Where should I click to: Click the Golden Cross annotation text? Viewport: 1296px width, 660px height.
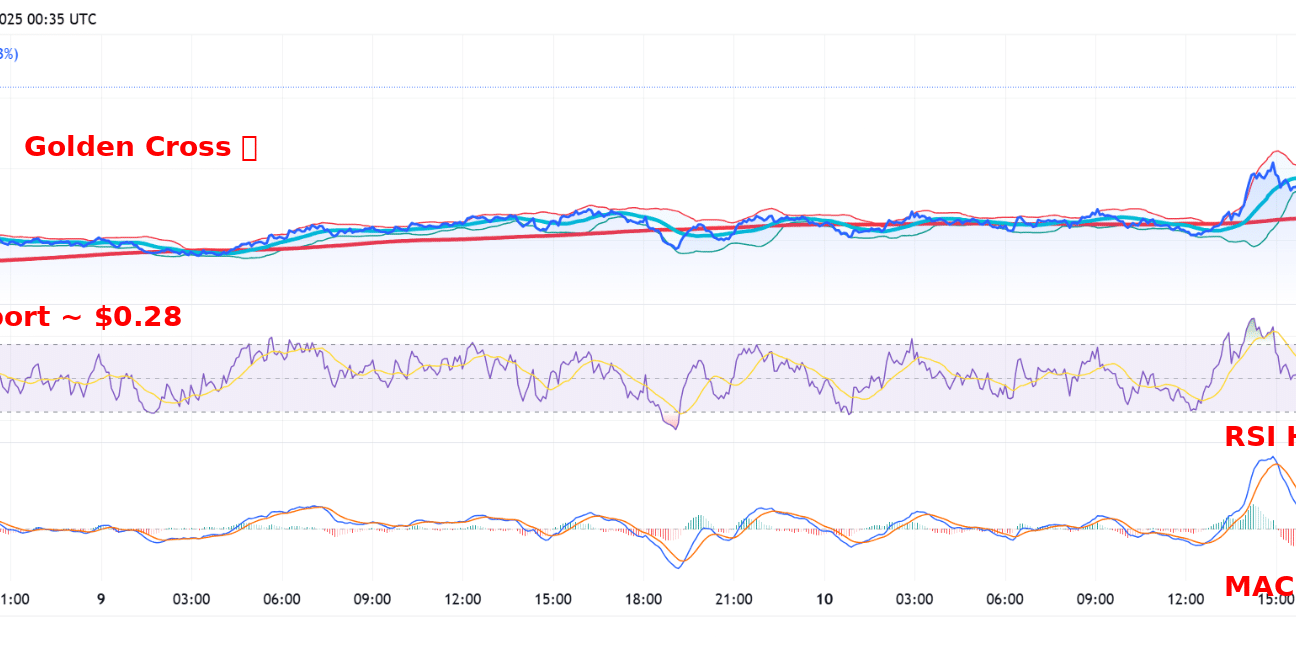pyautogui.click(x=140, y=147)
